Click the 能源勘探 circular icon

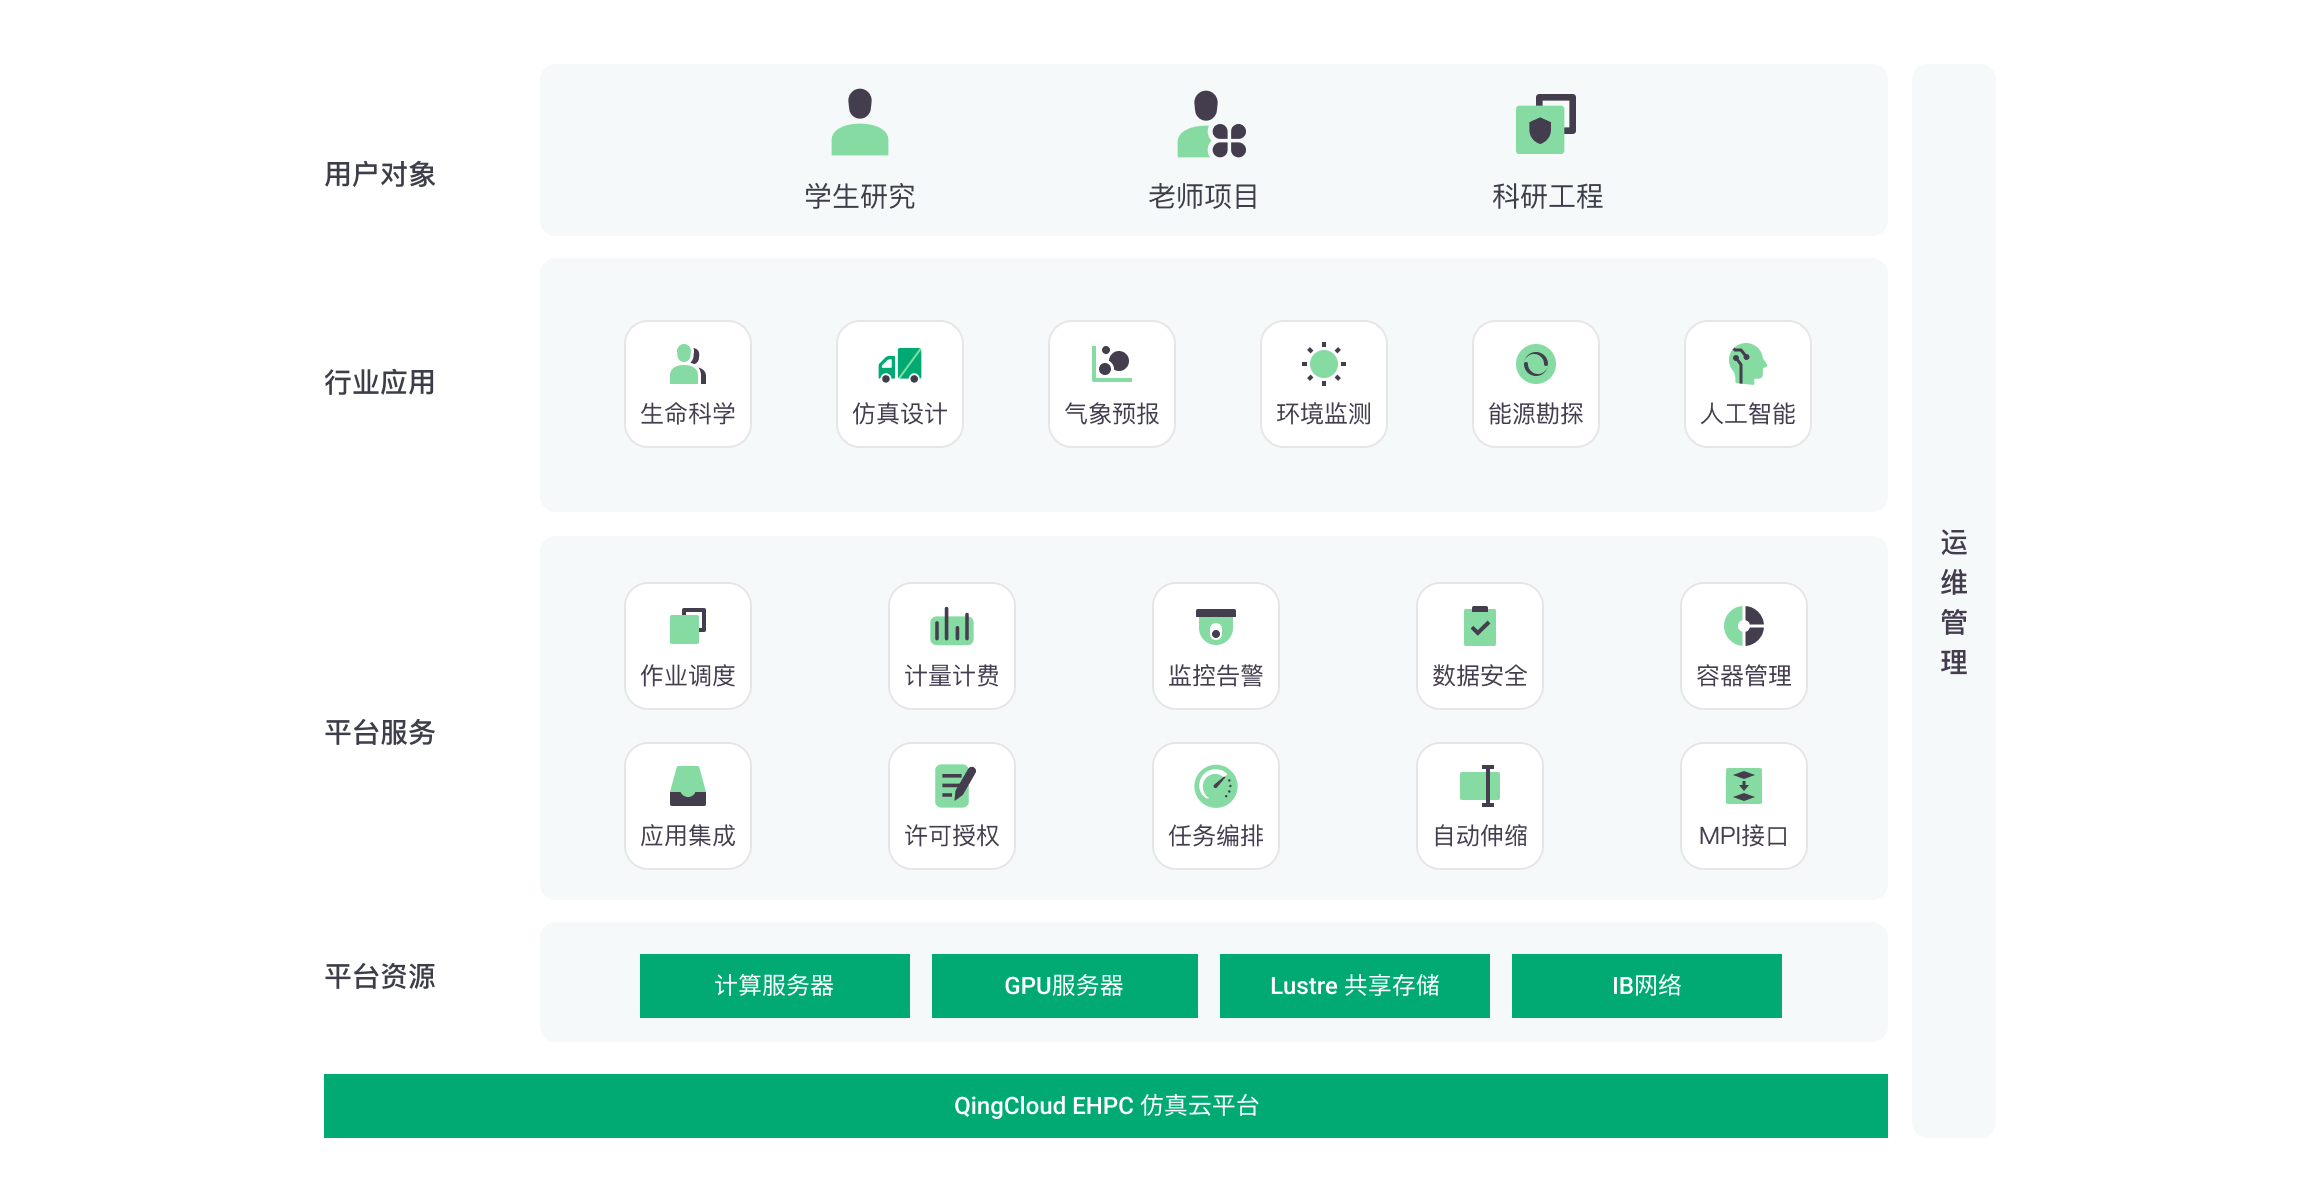click(1536, 364)
